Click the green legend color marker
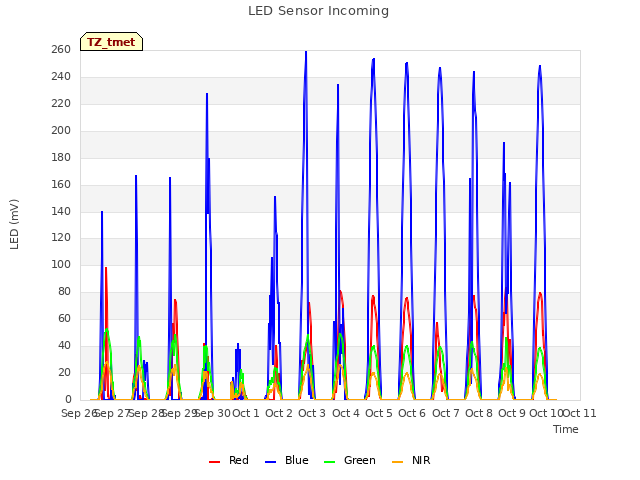The height and width of the screenshot is (480, 640). (329, 462)
